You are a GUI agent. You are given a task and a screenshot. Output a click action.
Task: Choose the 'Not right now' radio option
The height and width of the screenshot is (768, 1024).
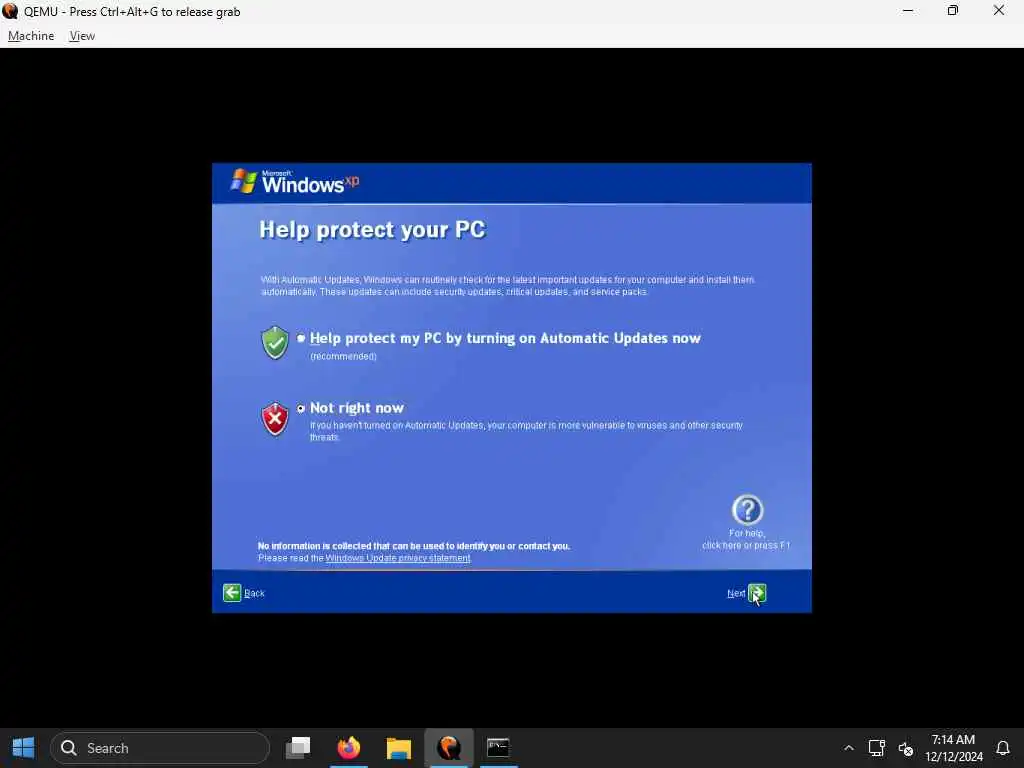click(301, 408)
